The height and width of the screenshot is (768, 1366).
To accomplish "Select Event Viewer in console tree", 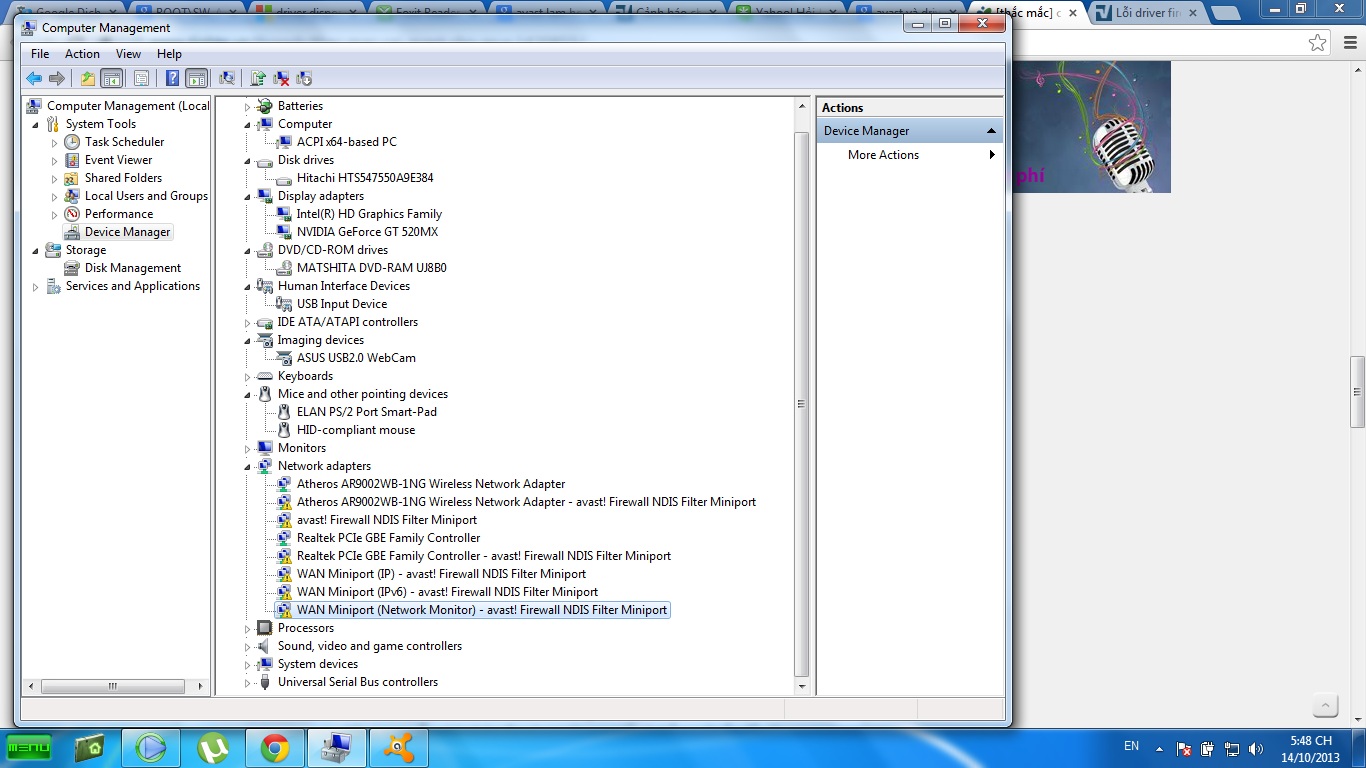I will tap(118, 160).
